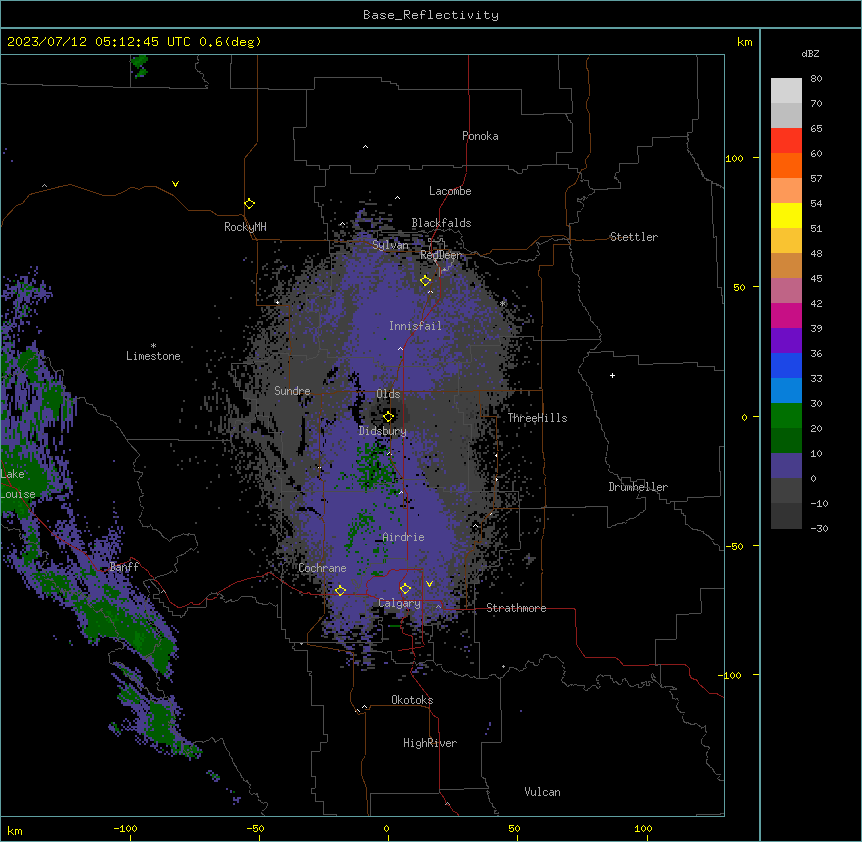Click the -100 tick on the bottom axis
The image size is (862, 842).
pos(125,828)
